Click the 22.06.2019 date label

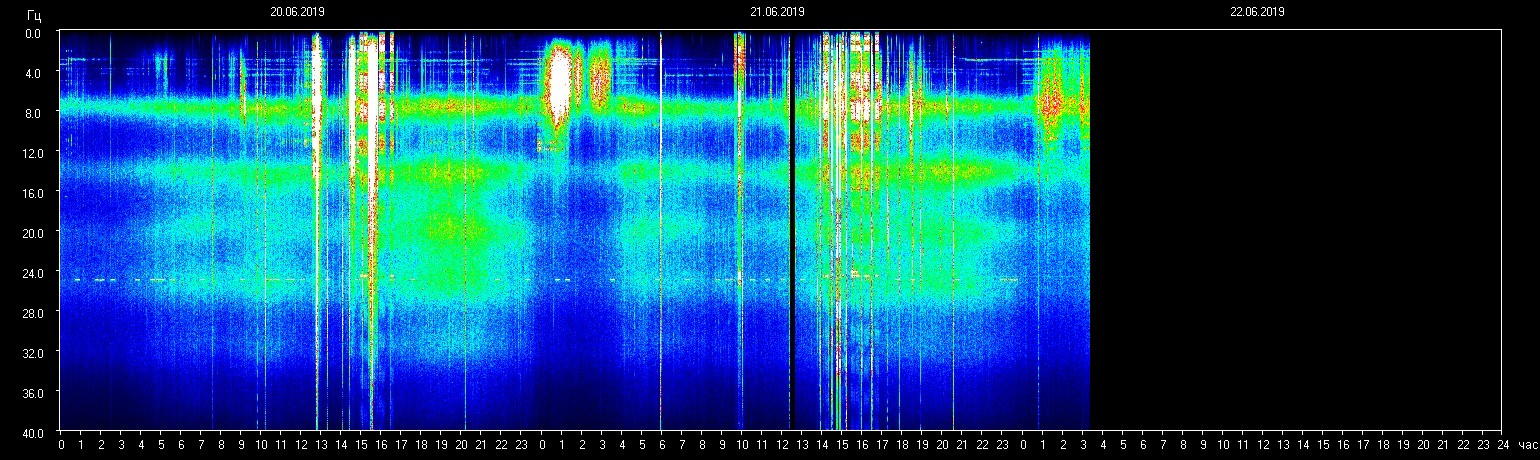tap(1257, 12)
